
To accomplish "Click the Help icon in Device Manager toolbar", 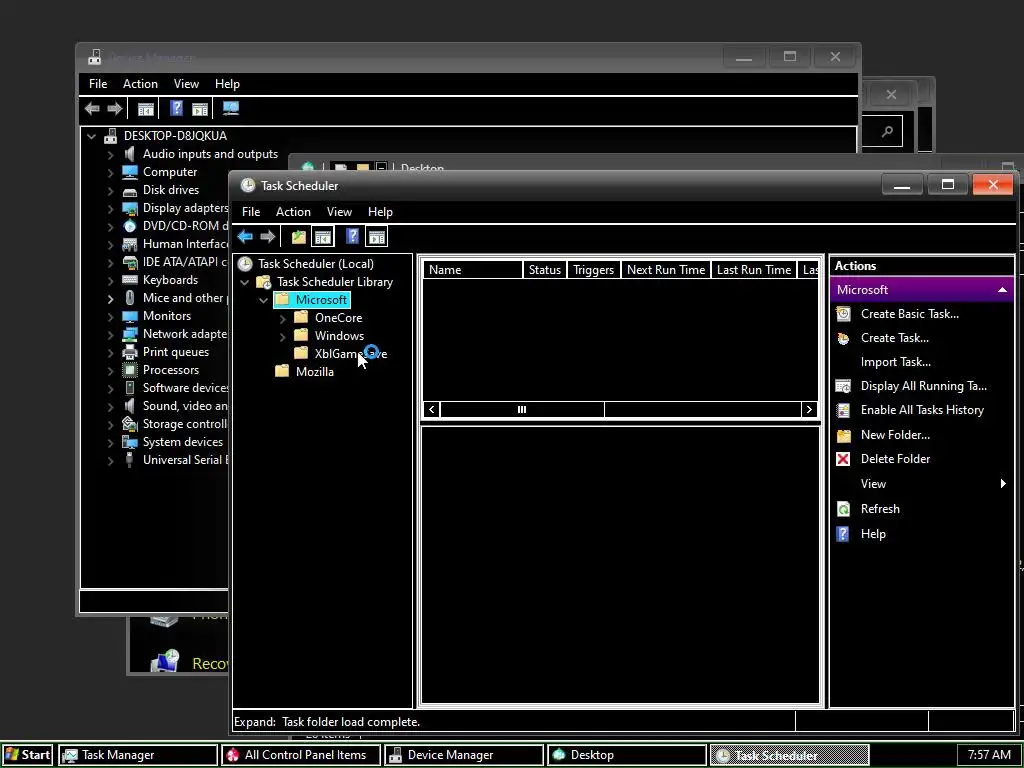I will [x=176, y=108].
